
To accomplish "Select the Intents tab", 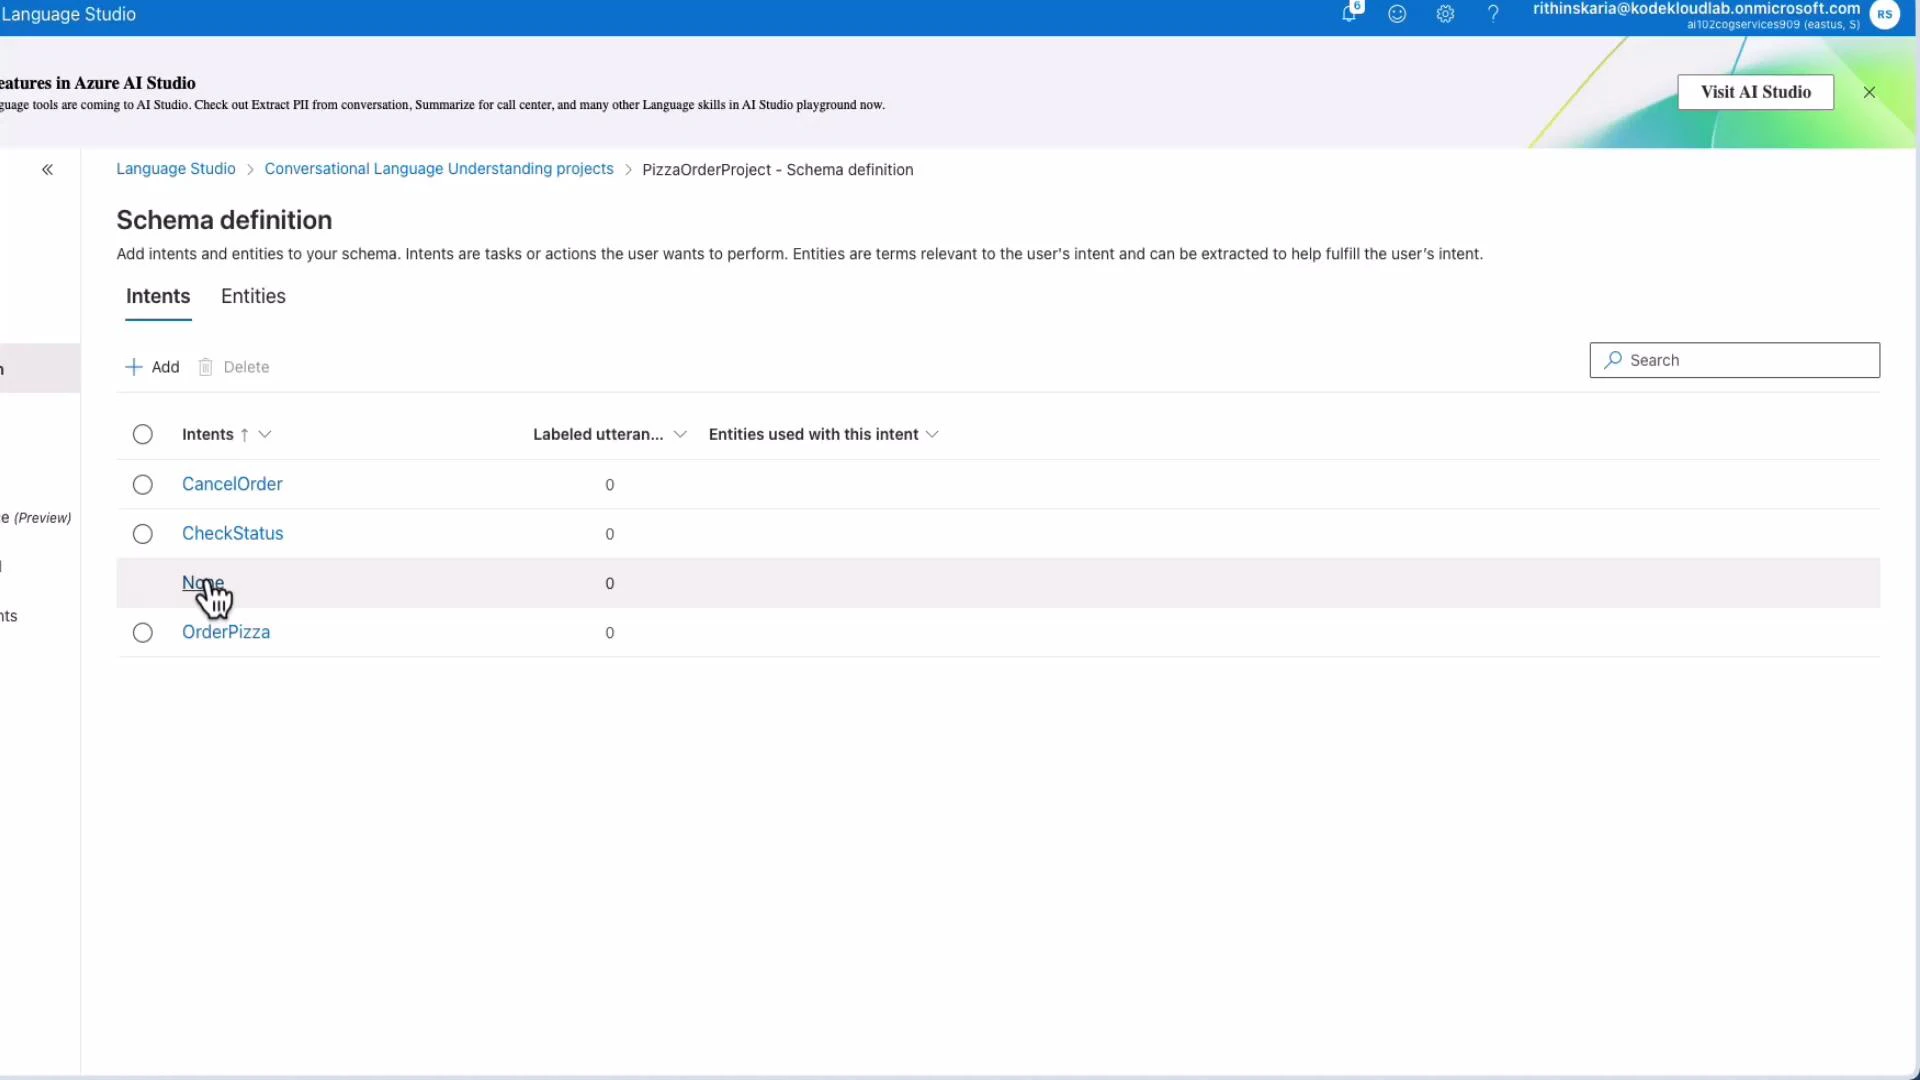I will point(157,296).
